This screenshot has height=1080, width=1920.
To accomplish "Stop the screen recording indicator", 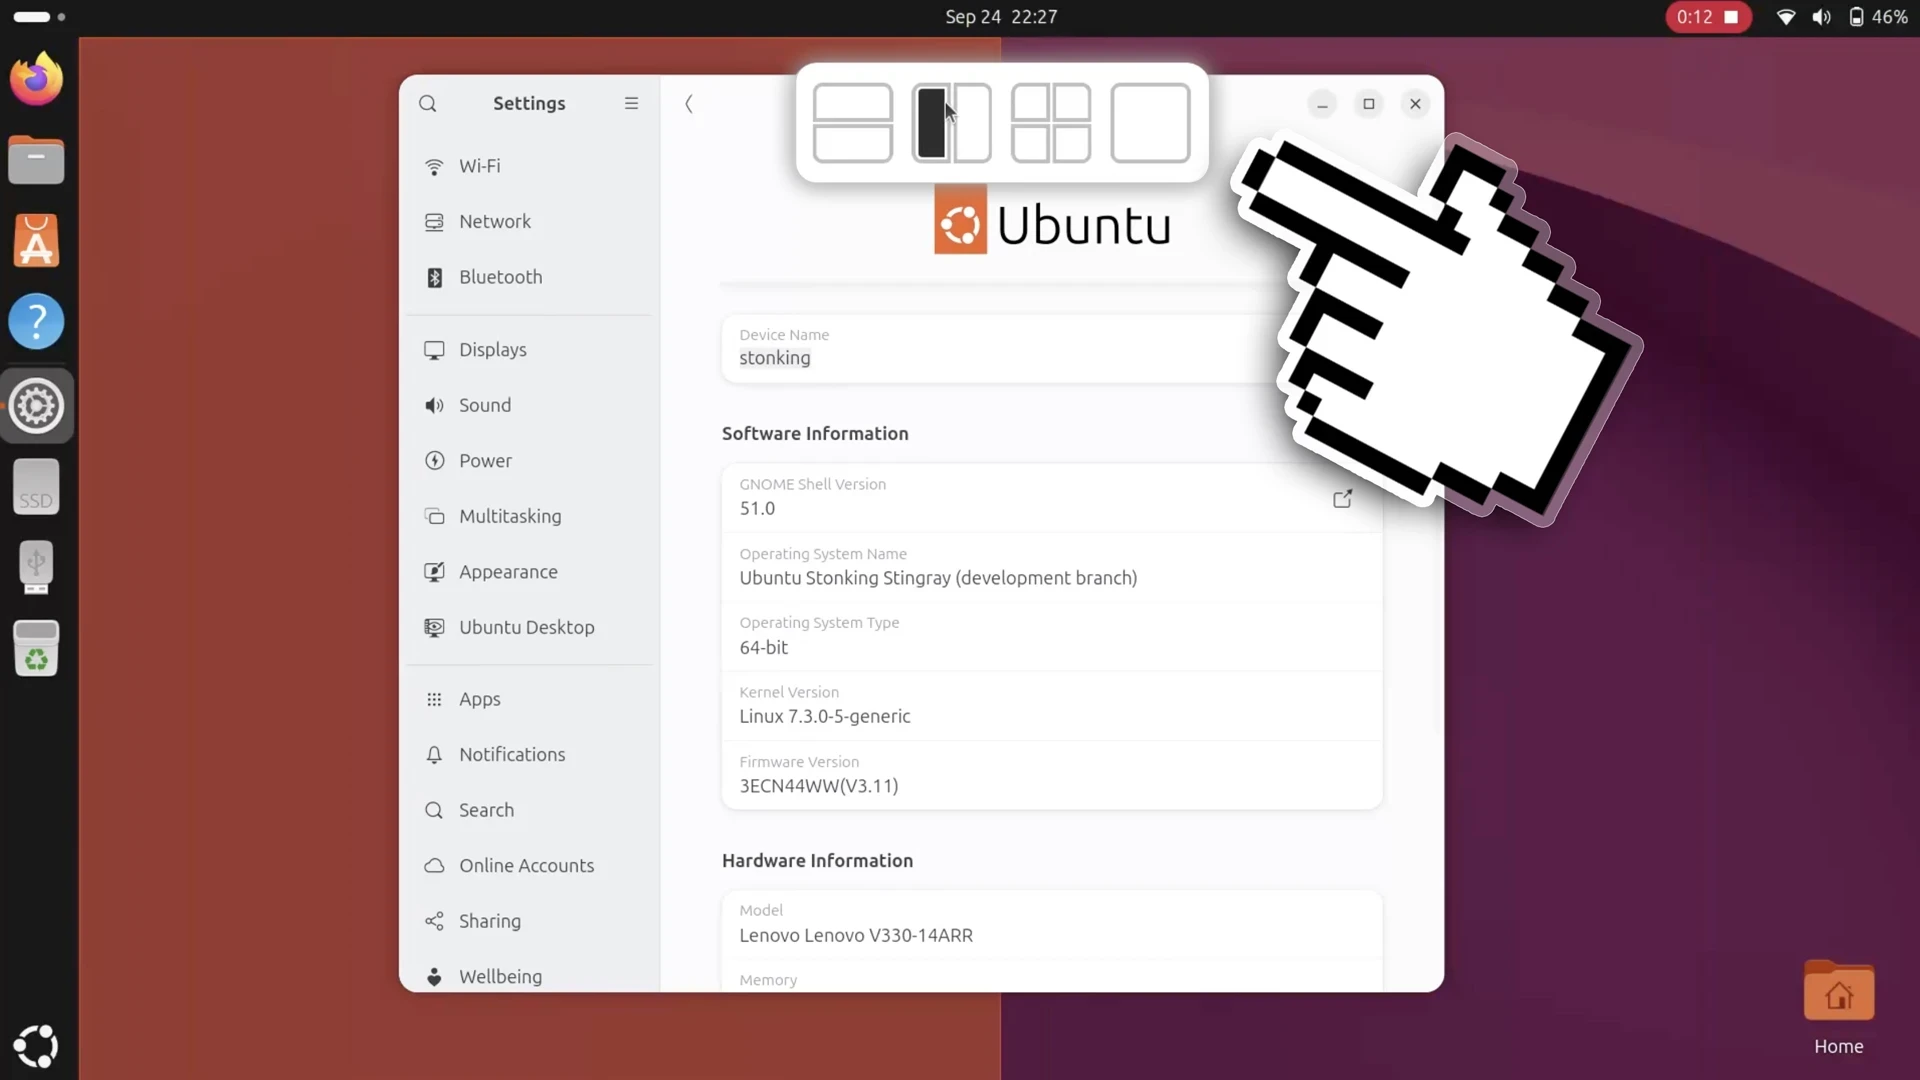I will (x=1708, y=17).
